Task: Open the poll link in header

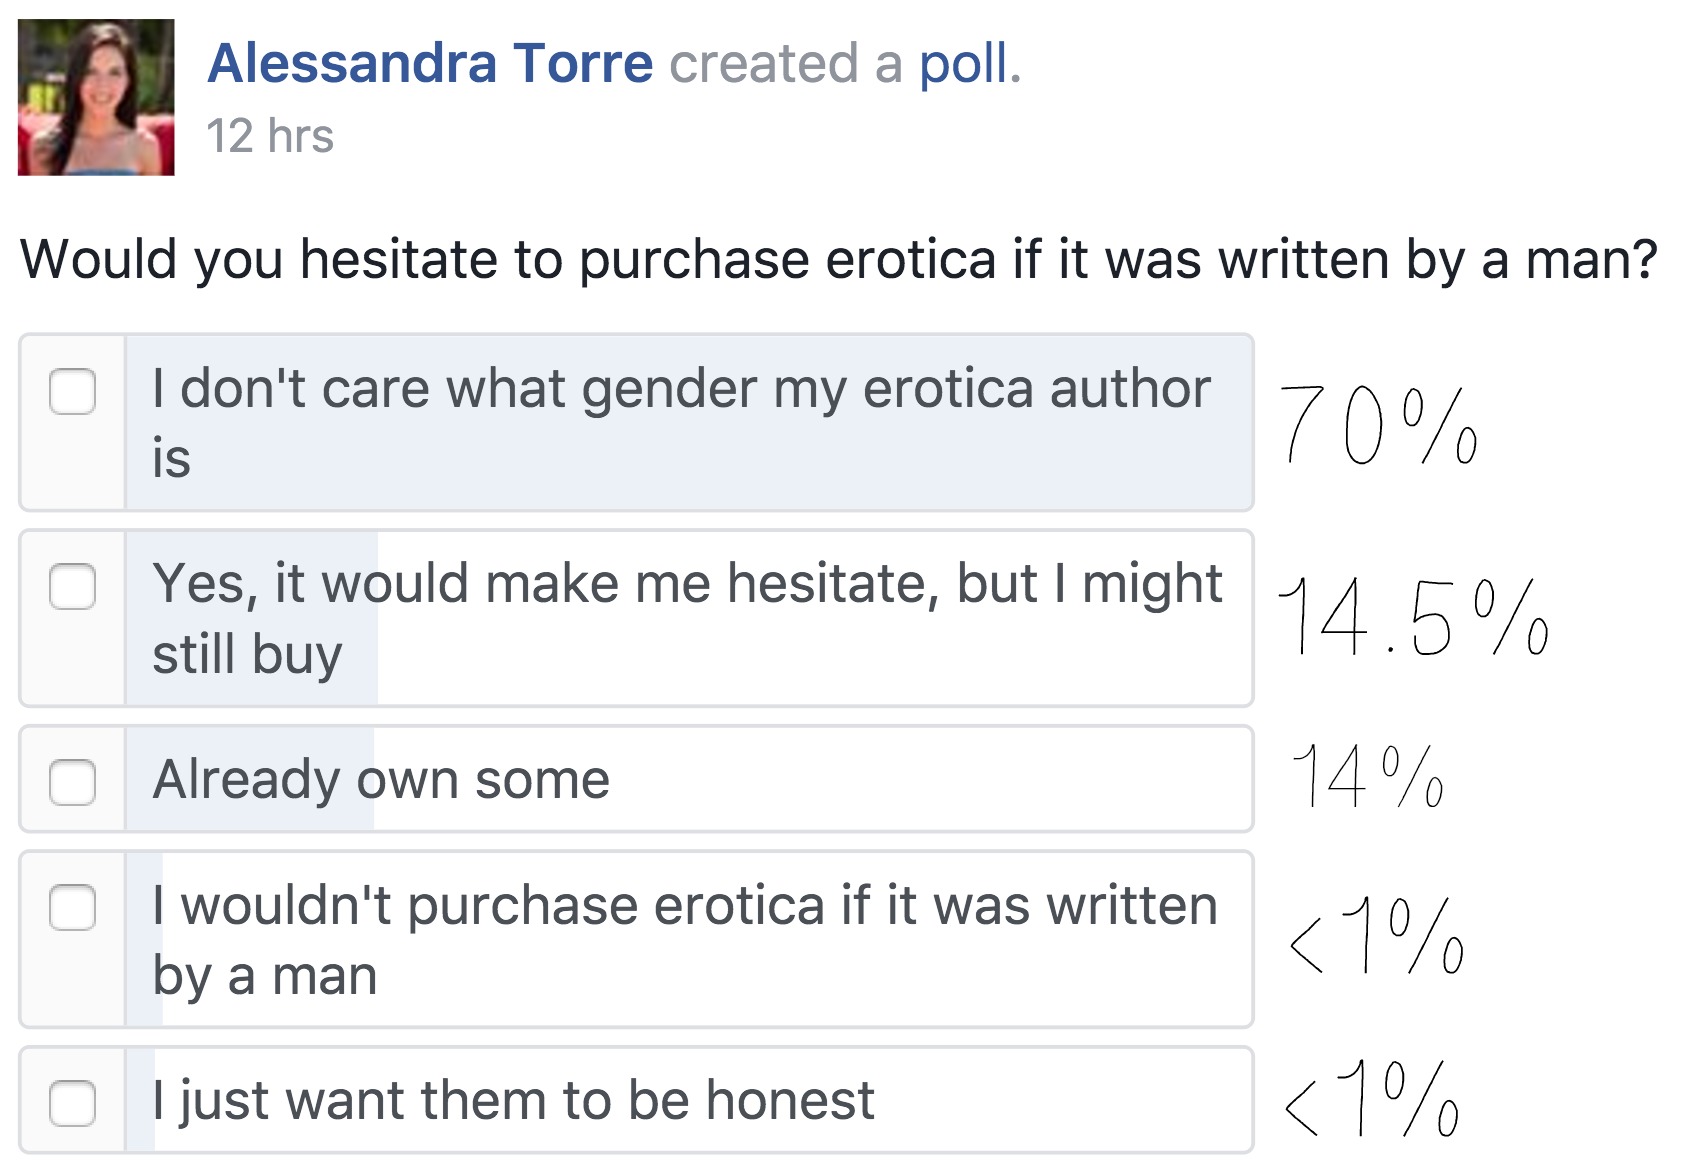Action: 970,64
